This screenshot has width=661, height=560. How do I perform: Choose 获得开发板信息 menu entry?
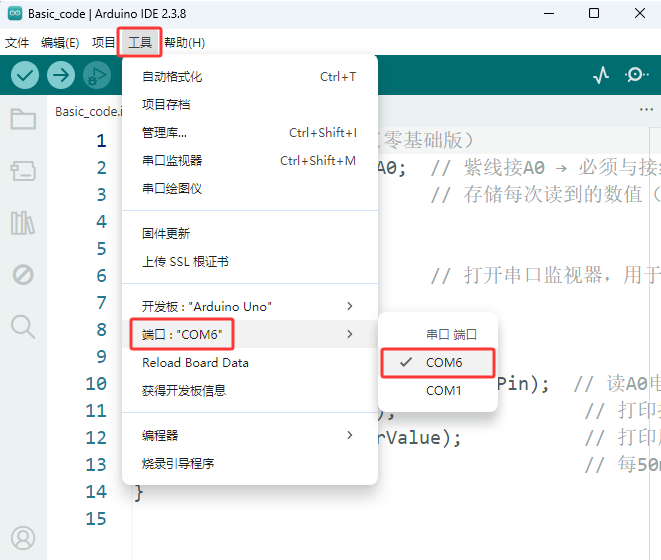click(250, 390)
